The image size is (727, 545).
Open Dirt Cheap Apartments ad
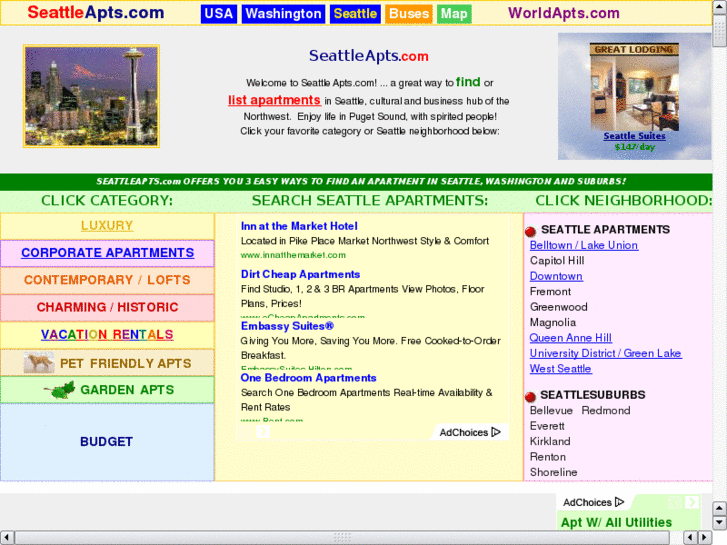tap(300, 274)
